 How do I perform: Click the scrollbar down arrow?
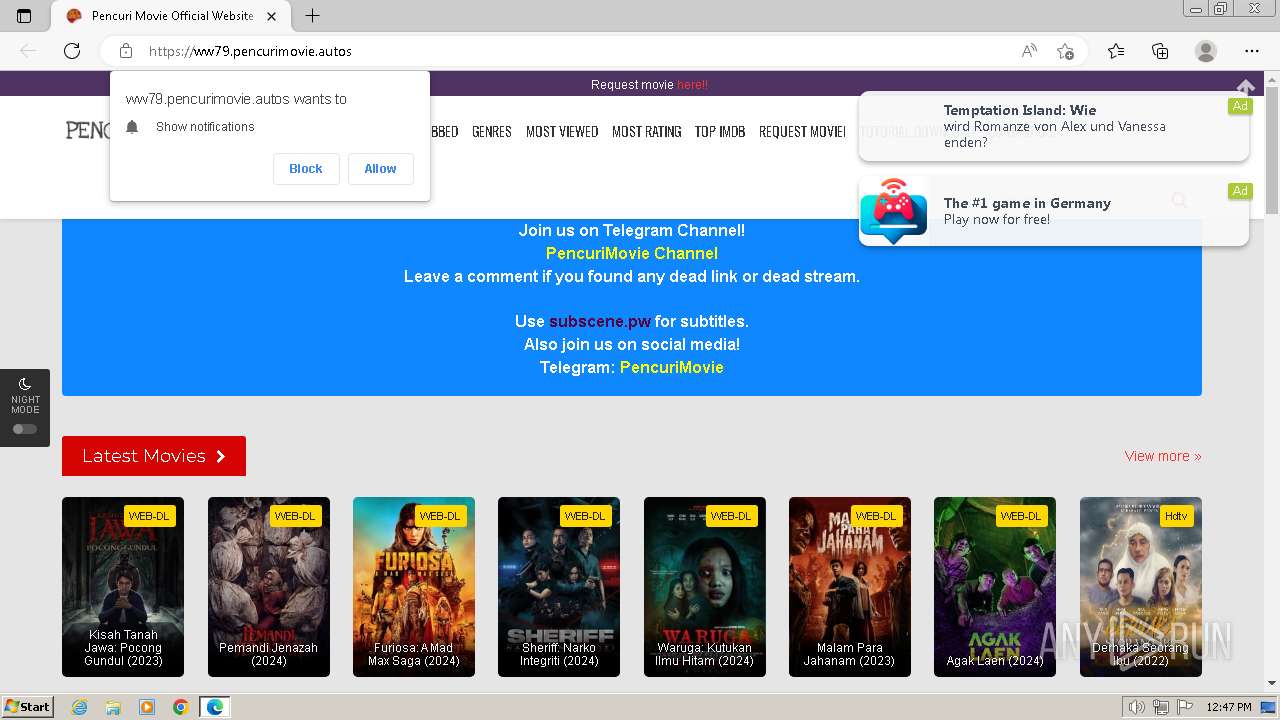point(1272,683)
